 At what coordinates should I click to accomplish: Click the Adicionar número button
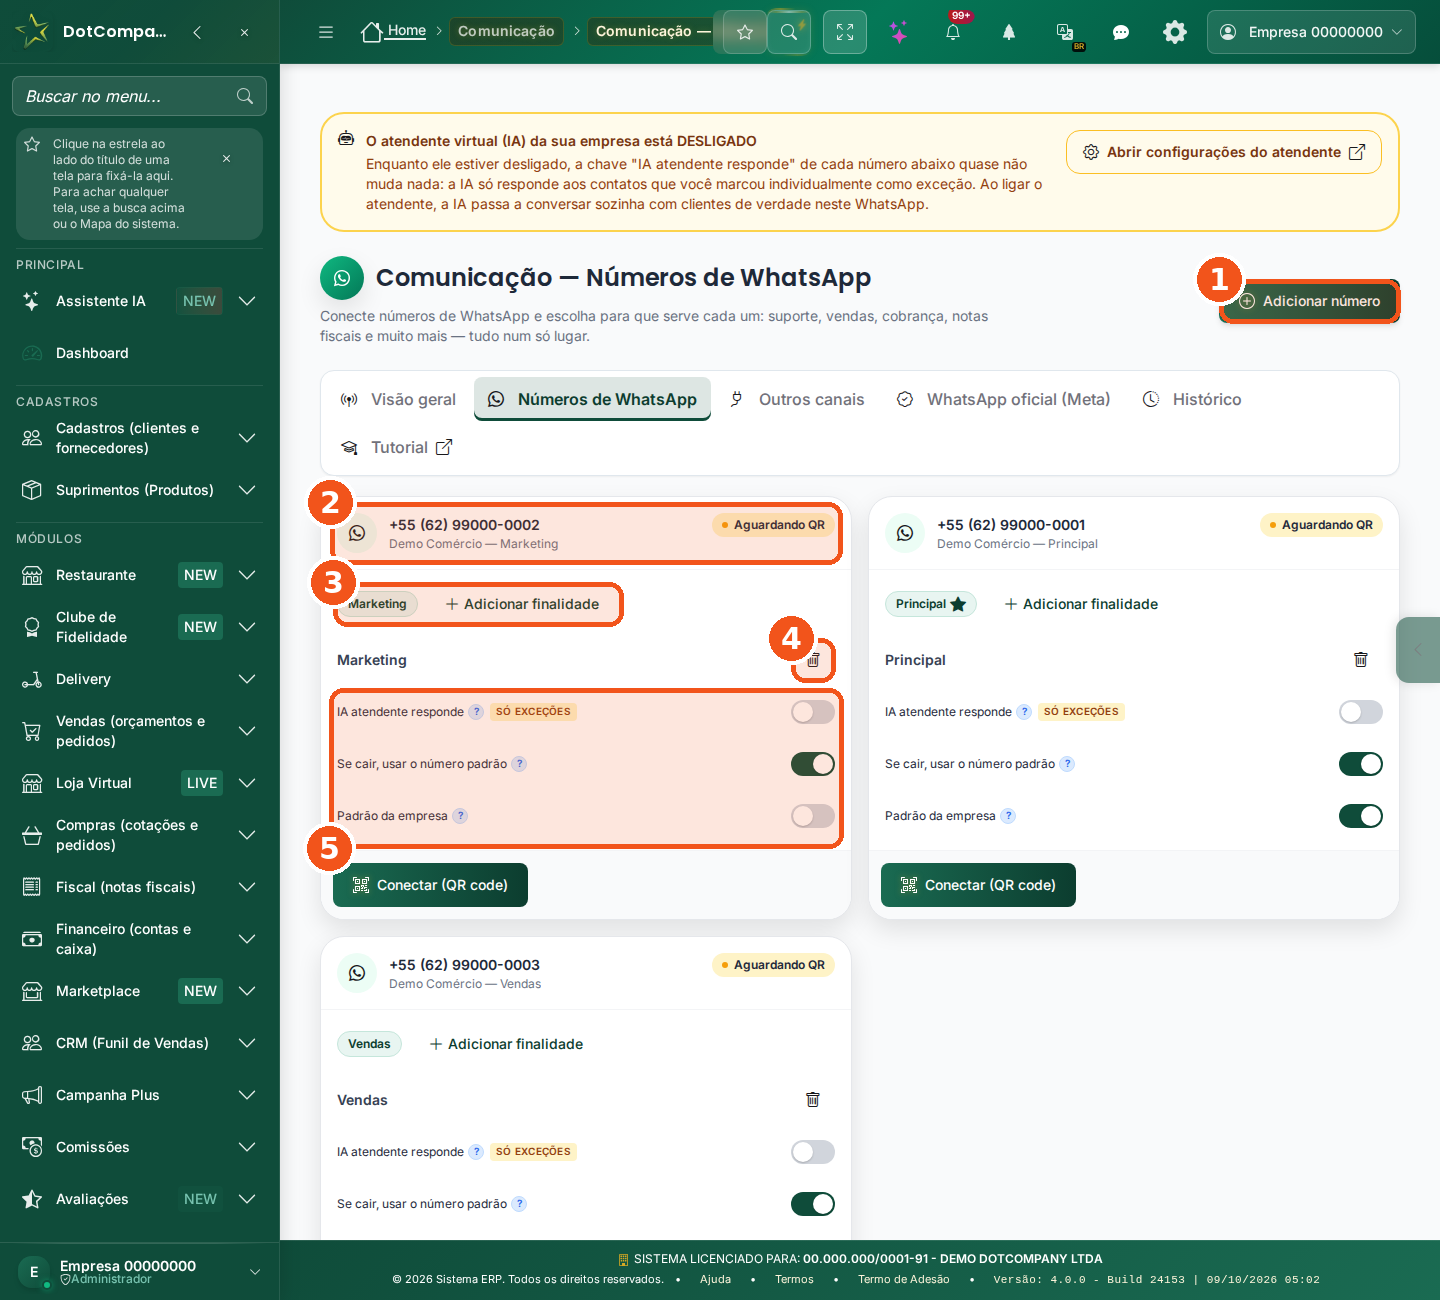(1309, 301)
